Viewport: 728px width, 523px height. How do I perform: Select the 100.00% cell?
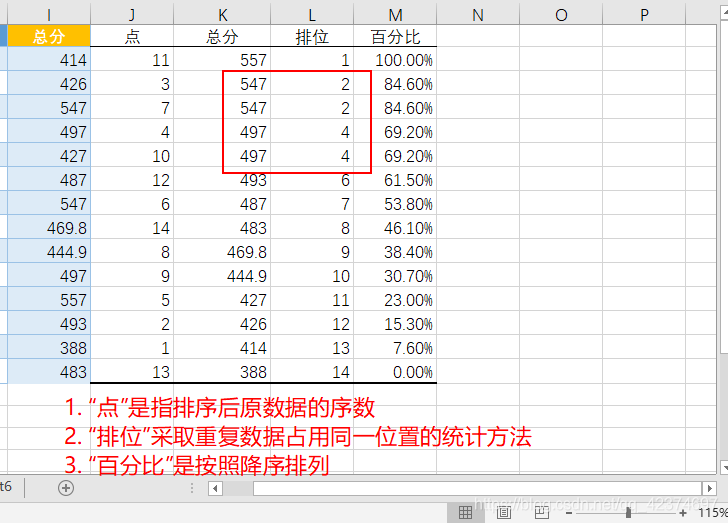(395, 59)
